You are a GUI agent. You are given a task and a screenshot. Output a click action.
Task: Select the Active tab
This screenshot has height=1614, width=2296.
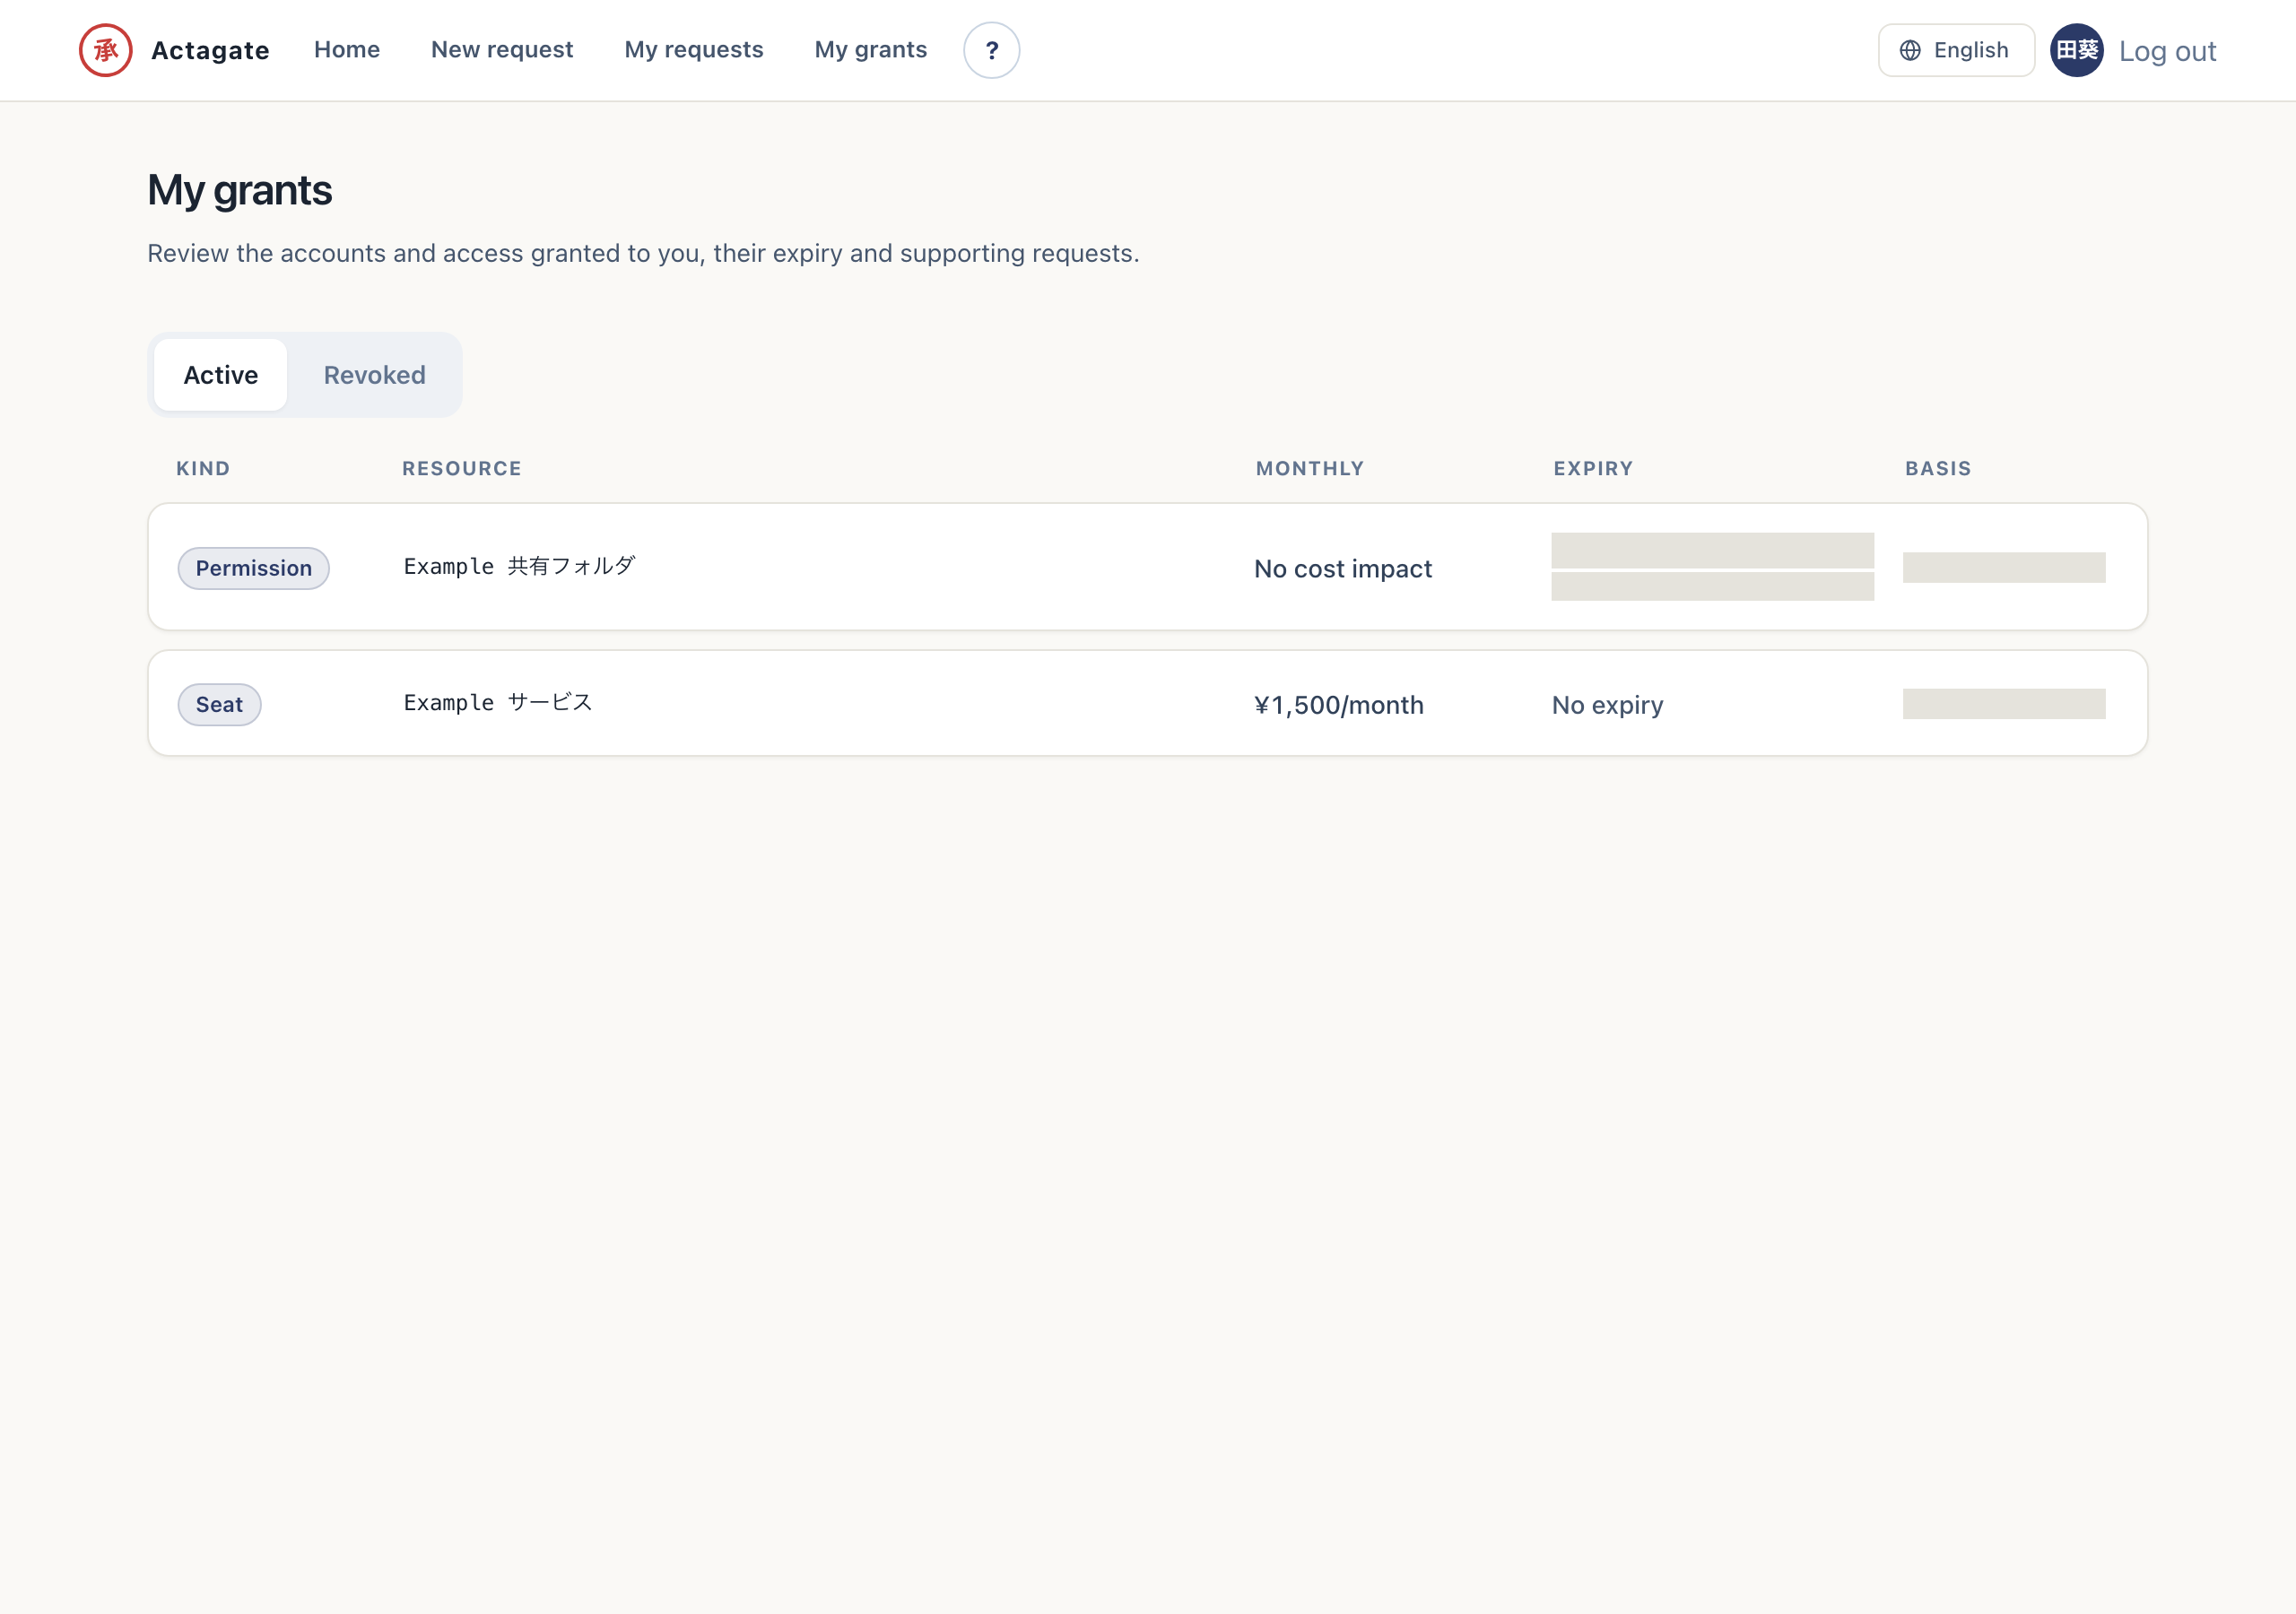coord(221,375)
